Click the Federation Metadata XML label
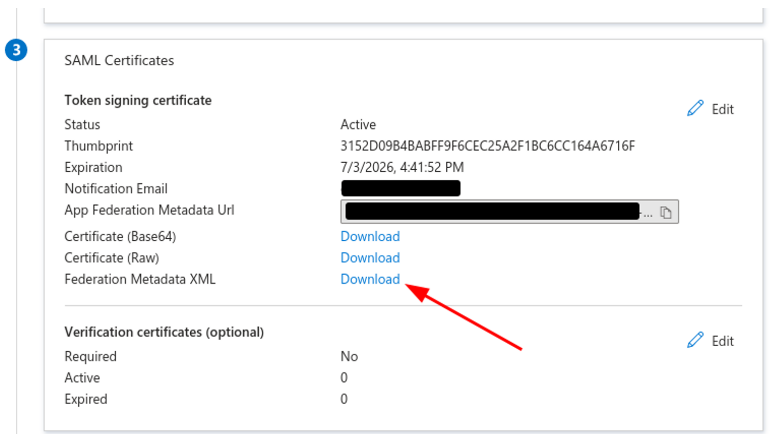This screenshot has width=771, height=434. click(x=139, y=279)
